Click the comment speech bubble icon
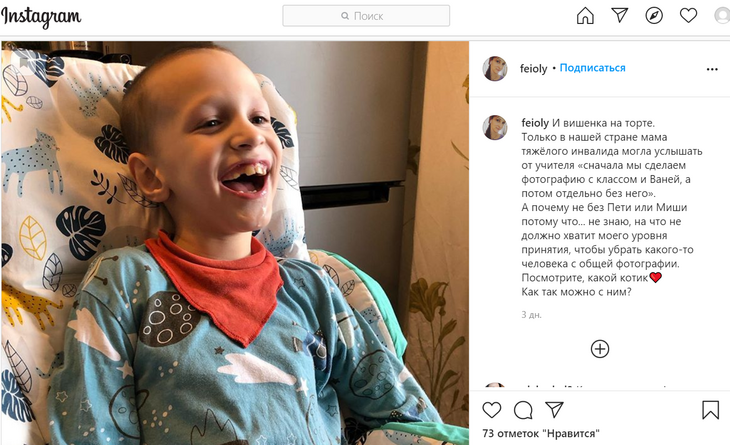Viewport: 730px width, 445px height. tap(523, 410)
